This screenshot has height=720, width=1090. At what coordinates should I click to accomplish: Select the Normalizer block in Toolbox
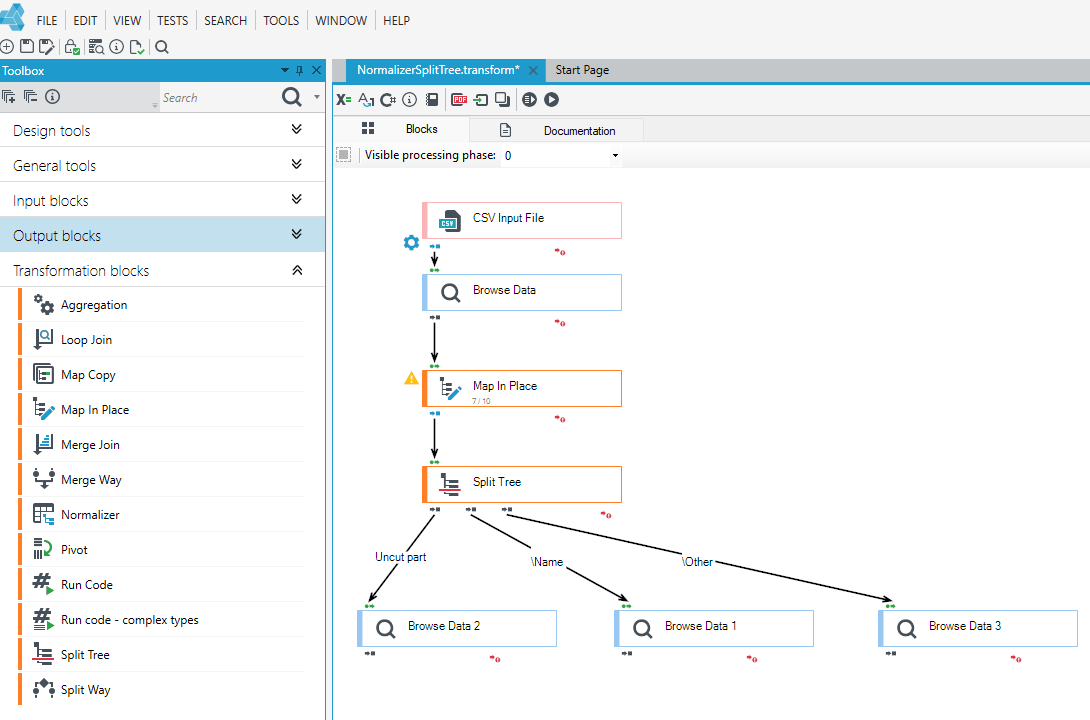click(x=162, y=514)
